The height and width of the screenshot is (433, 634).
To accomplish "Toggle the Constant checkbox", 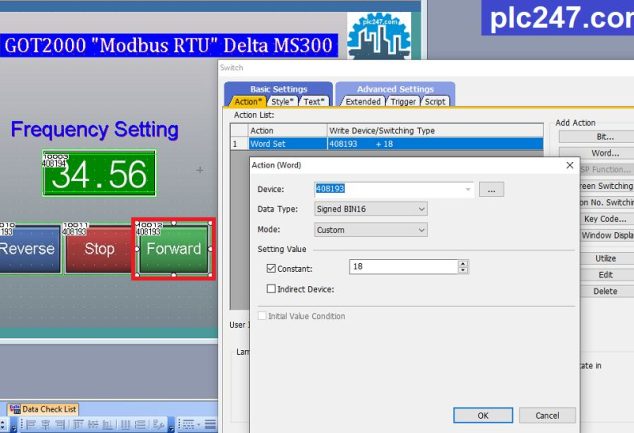I will [271, 268].
